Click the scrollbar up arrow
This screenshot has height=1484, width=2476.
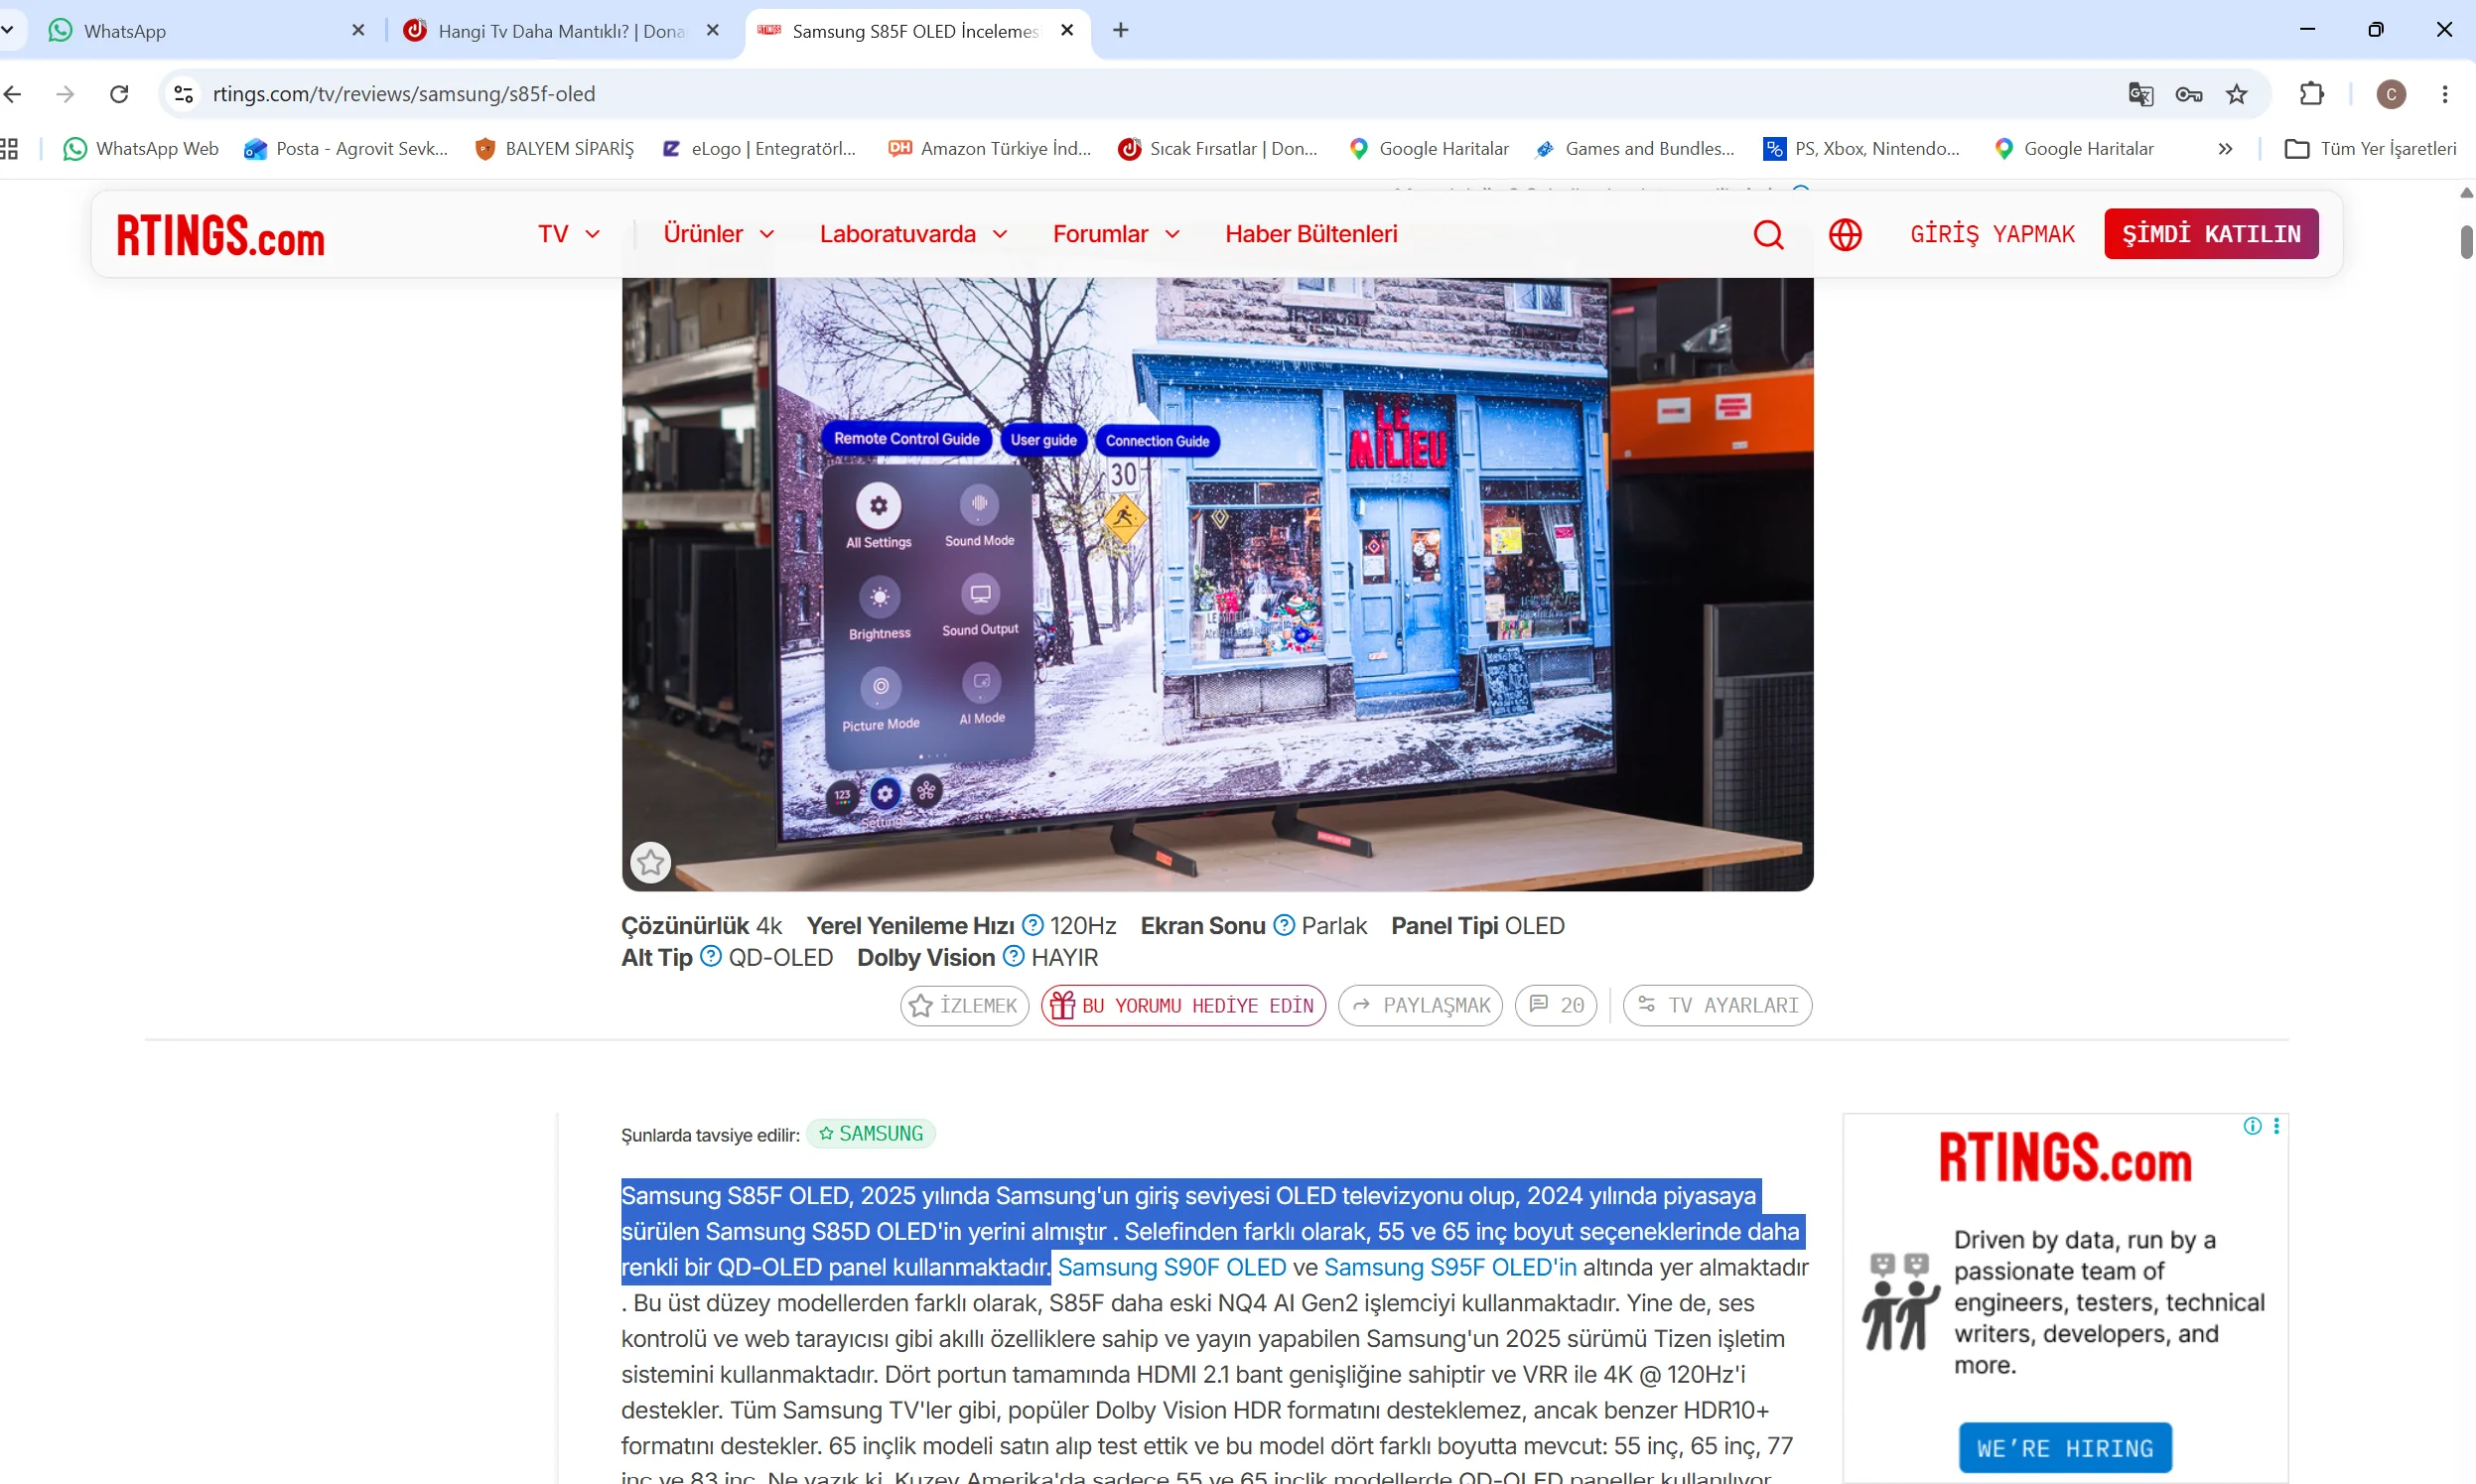2466,192
